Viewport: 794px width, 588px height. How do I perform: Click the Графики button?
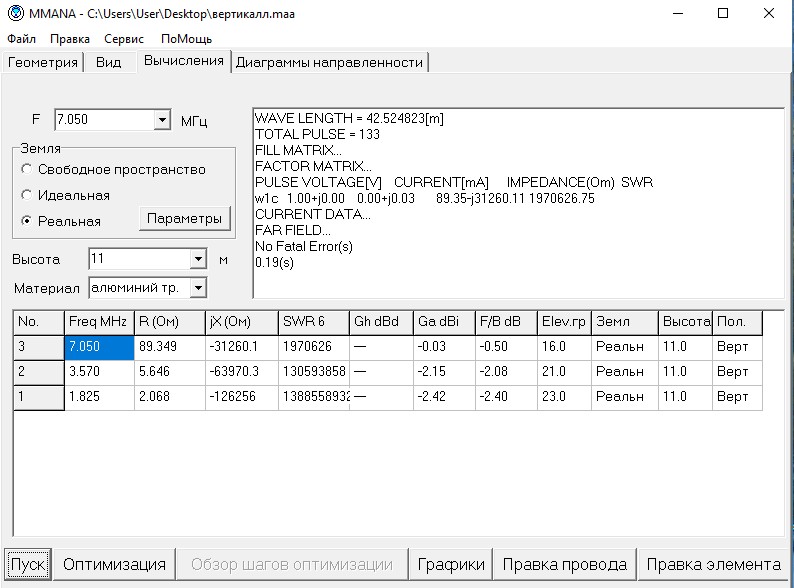pyautogui.click(x=451, y=564)
